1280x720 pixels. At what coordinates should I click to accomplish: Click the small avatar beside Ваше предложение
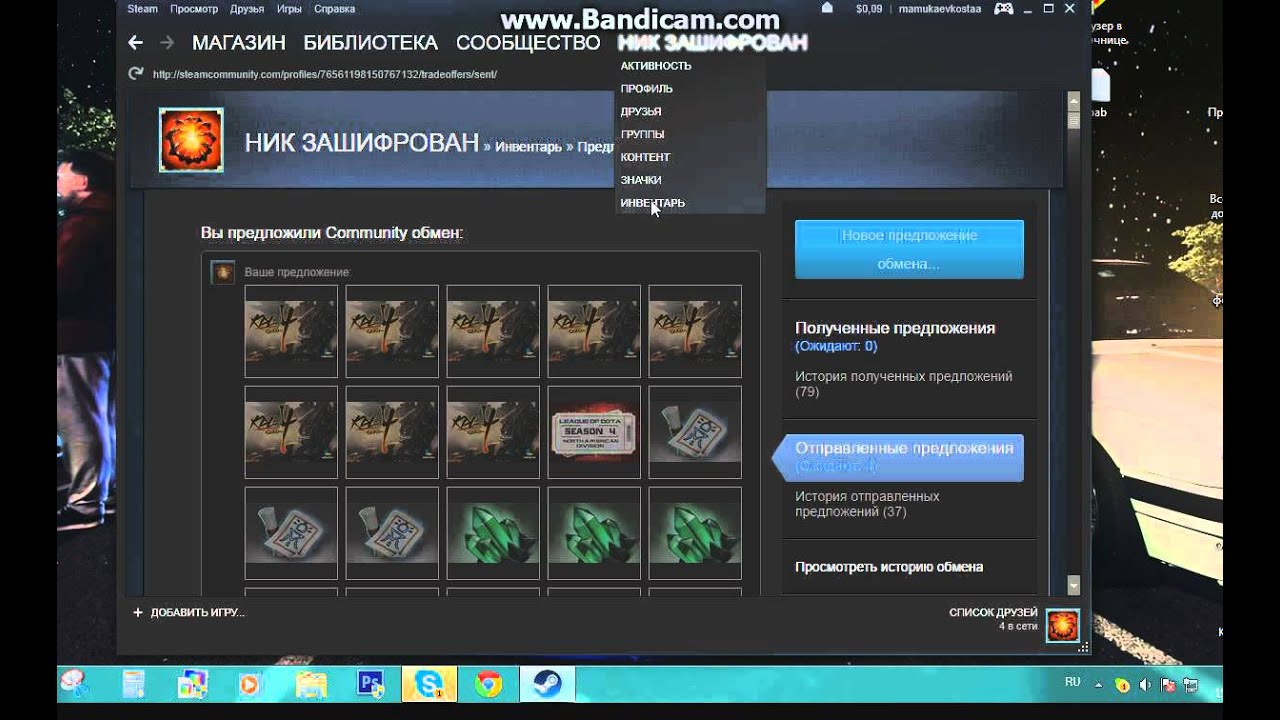(x=223, y=271)
